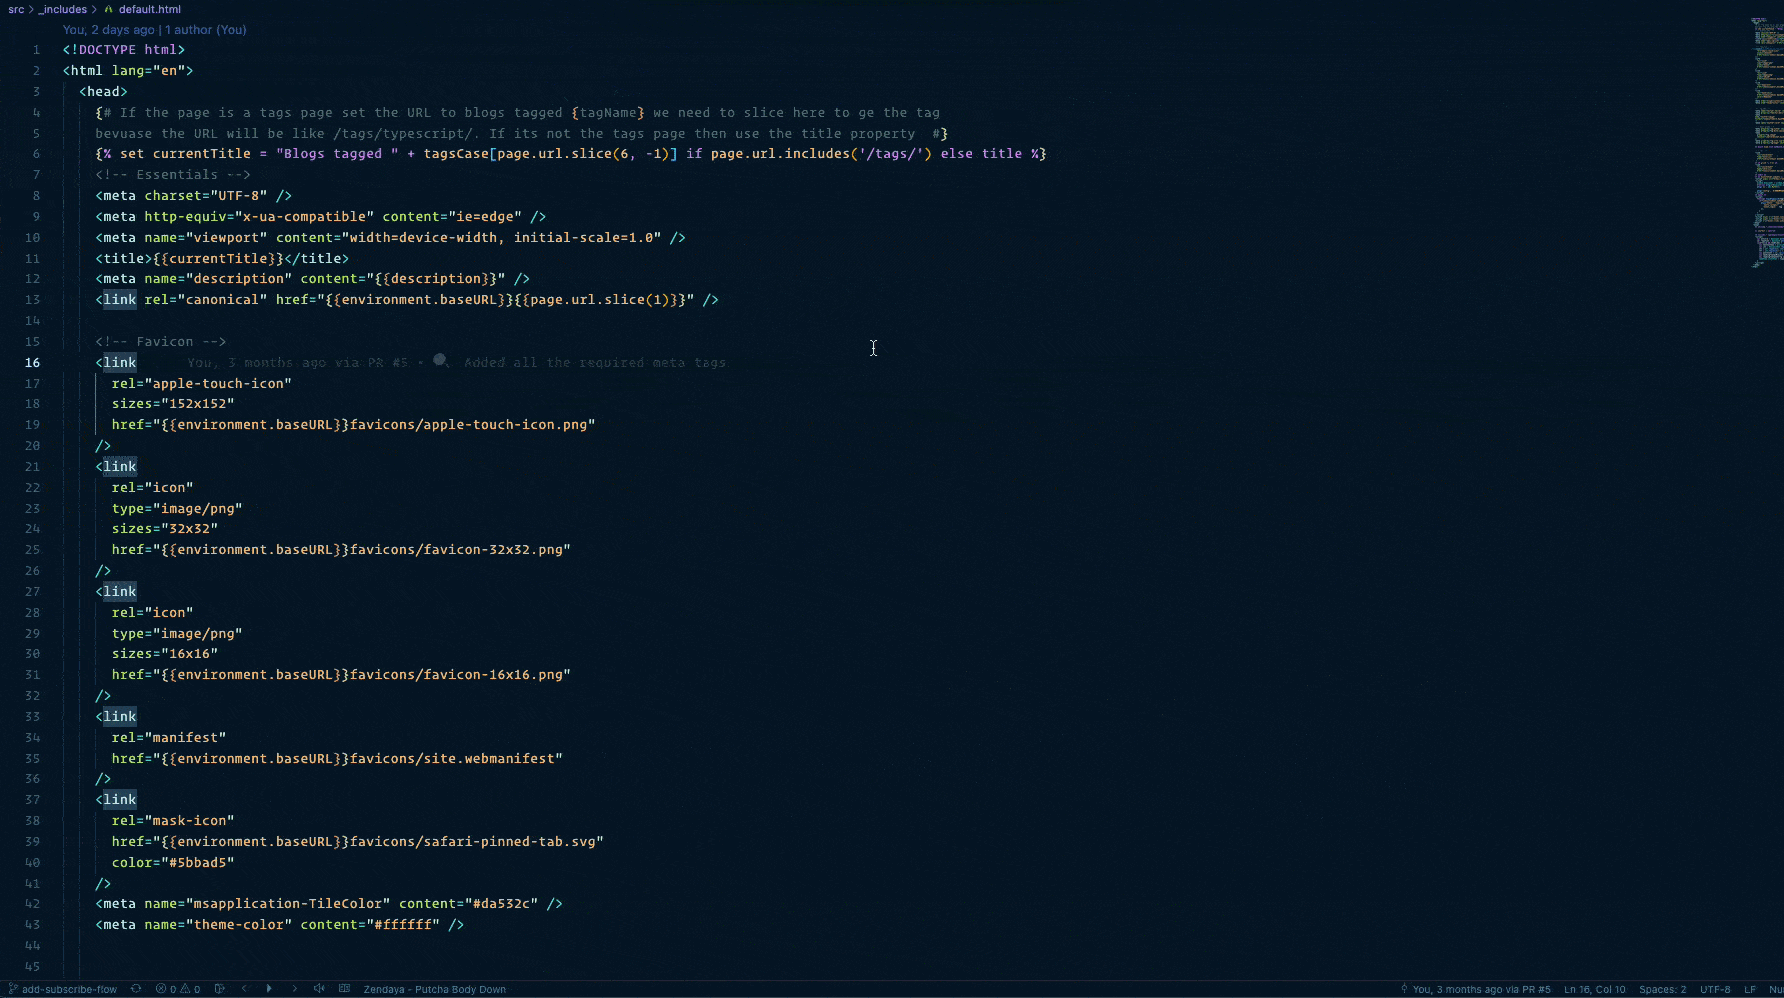The height and width of the screenshot is (998, 1784).
Task: Click the source control branch icon
Action: (x=12, y=989)
